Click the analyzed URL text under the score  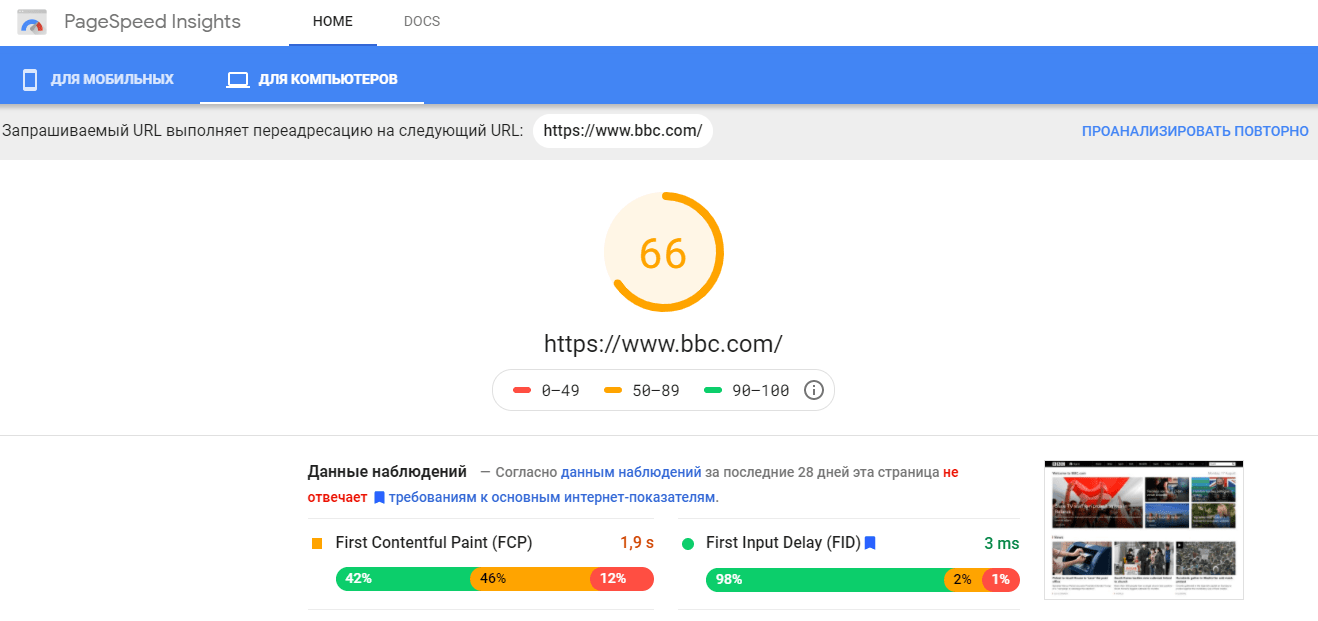tap(663, 344)
